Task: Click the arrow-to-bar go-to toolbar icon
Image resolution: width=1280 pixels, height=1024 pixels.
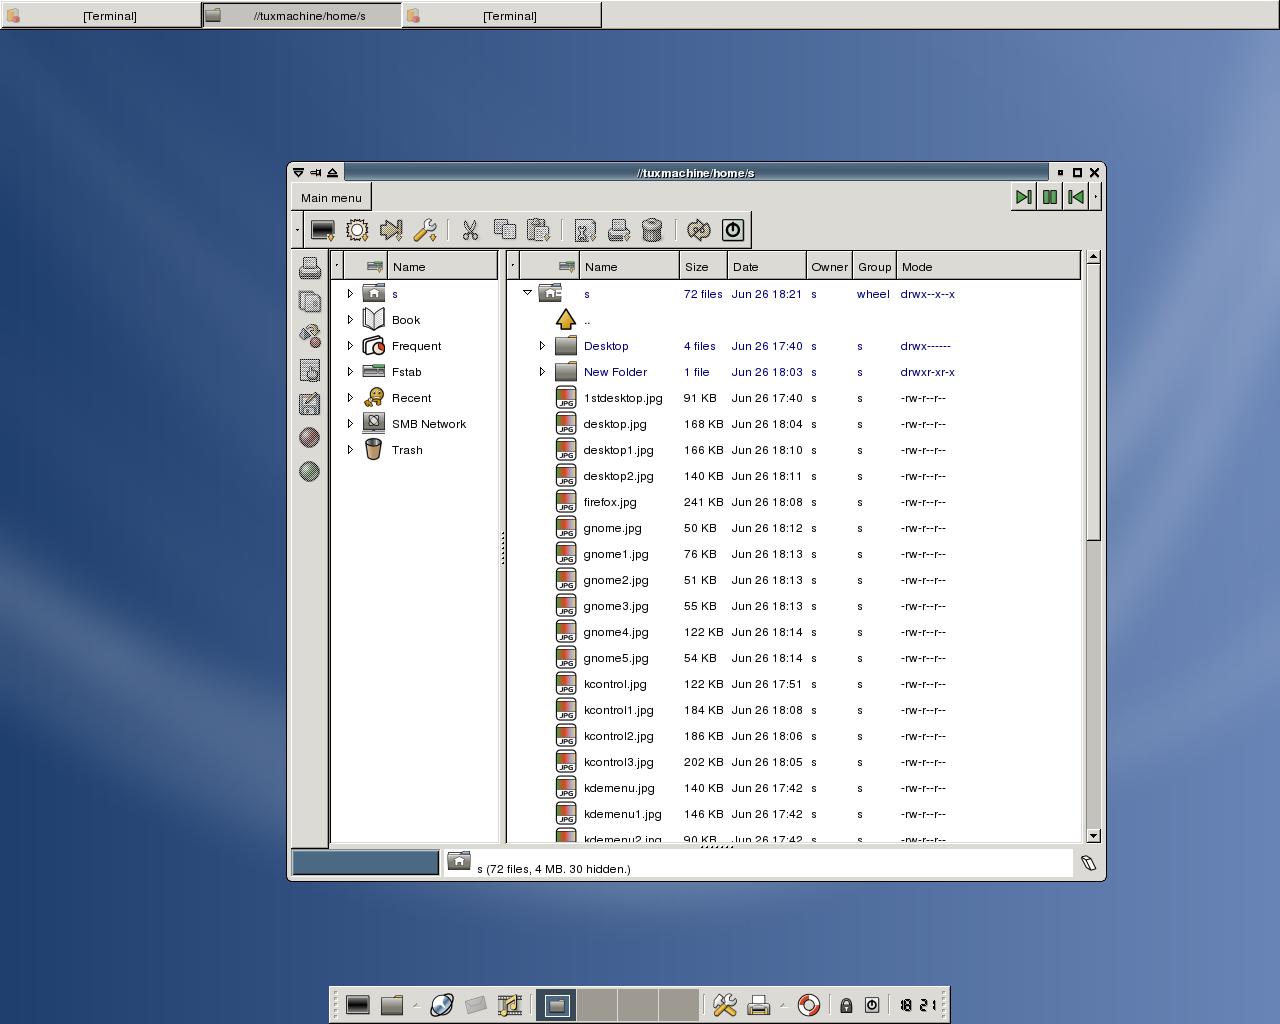Action: point(391,230)
